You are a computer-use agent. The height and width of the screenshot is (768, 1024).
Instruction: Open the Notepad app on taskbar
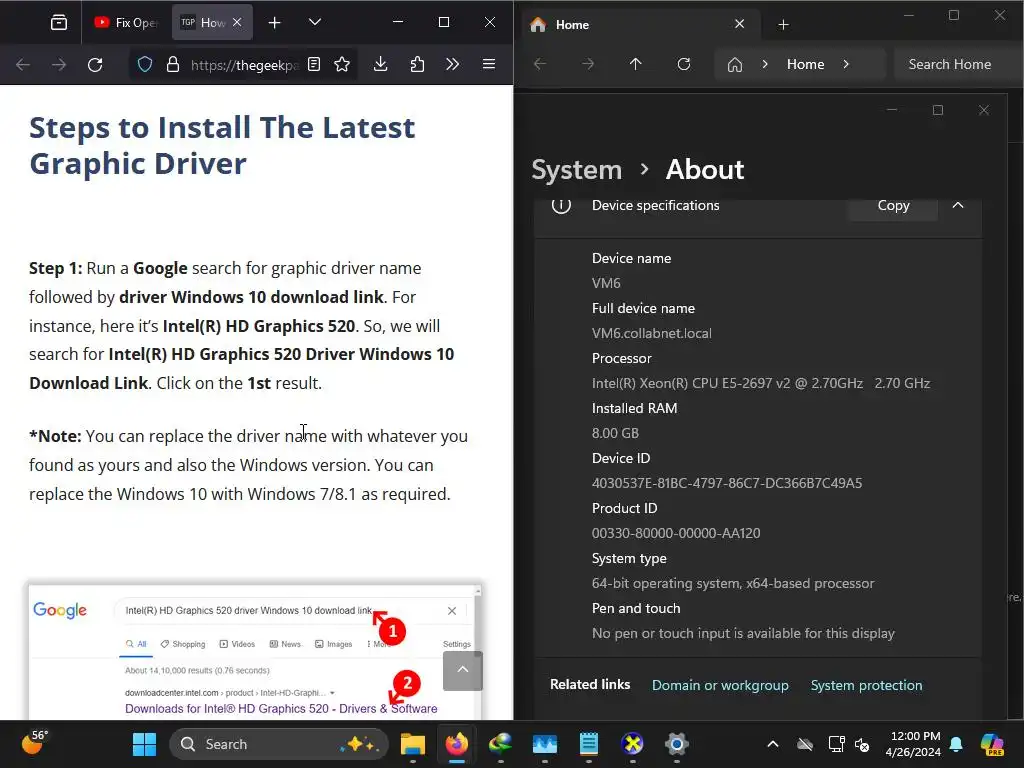click(x=588, y=744)
